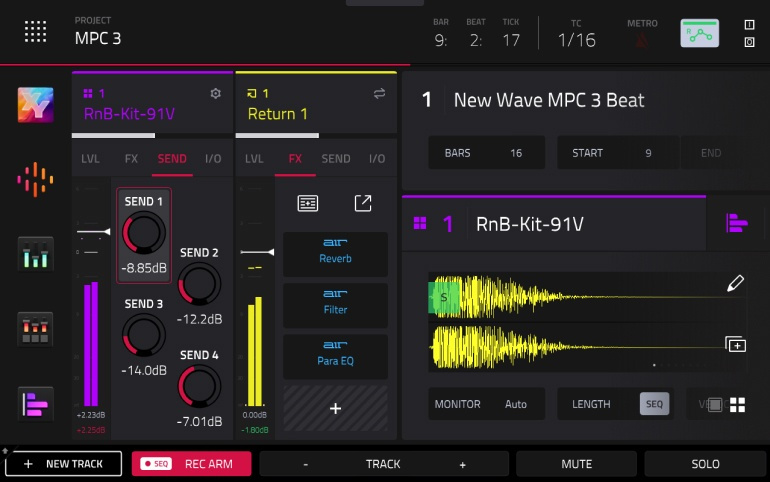
Task: Click the purple drum track type icon
Action: click(x=420, y=223)
